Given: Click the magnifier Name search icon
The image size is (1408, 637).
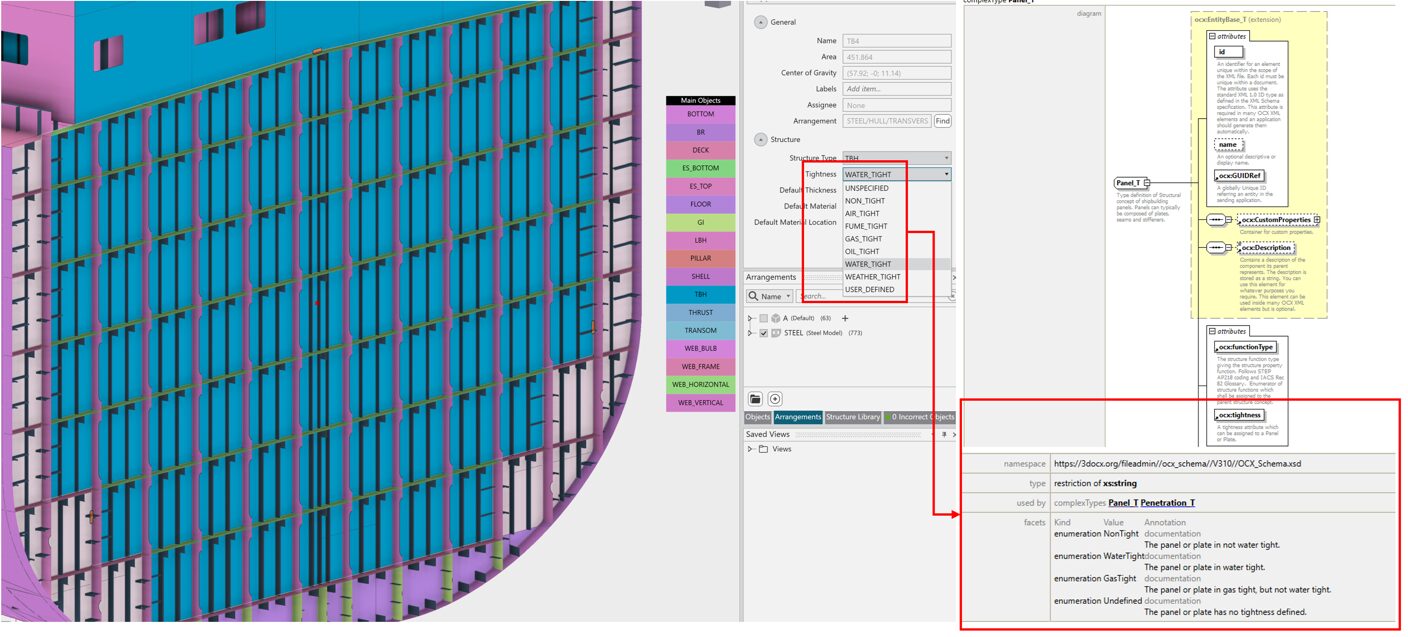Looking at the screenshot, I should [x=753, y=296].
